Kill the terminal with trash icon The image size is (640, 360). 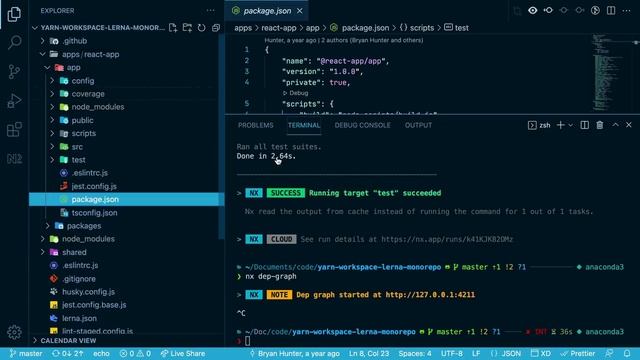coord(600,125)
